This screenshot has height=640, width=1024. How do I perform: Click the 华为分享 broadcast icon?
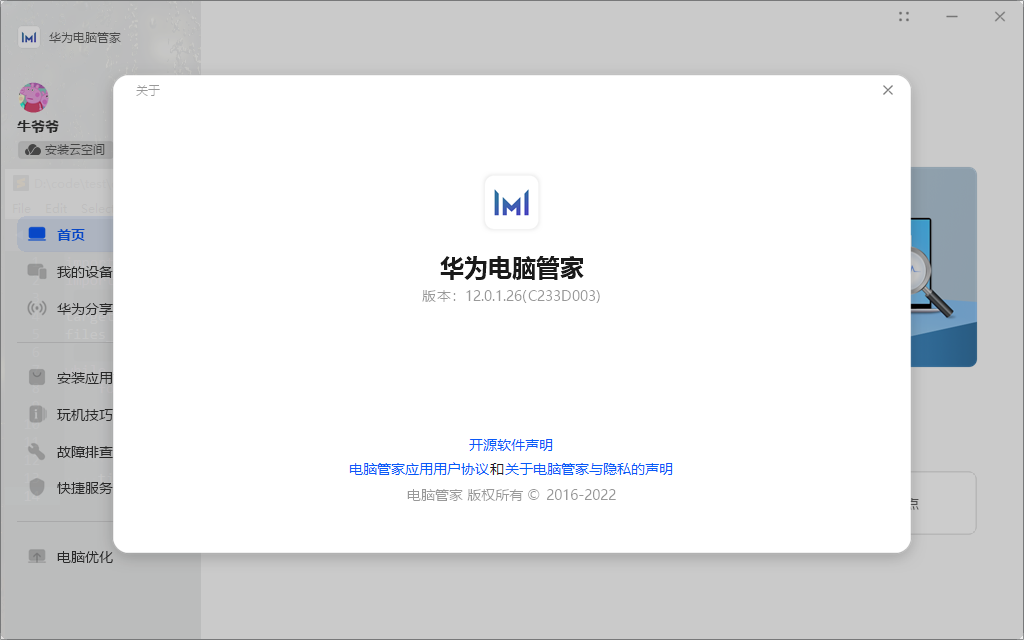pos(37,308)
